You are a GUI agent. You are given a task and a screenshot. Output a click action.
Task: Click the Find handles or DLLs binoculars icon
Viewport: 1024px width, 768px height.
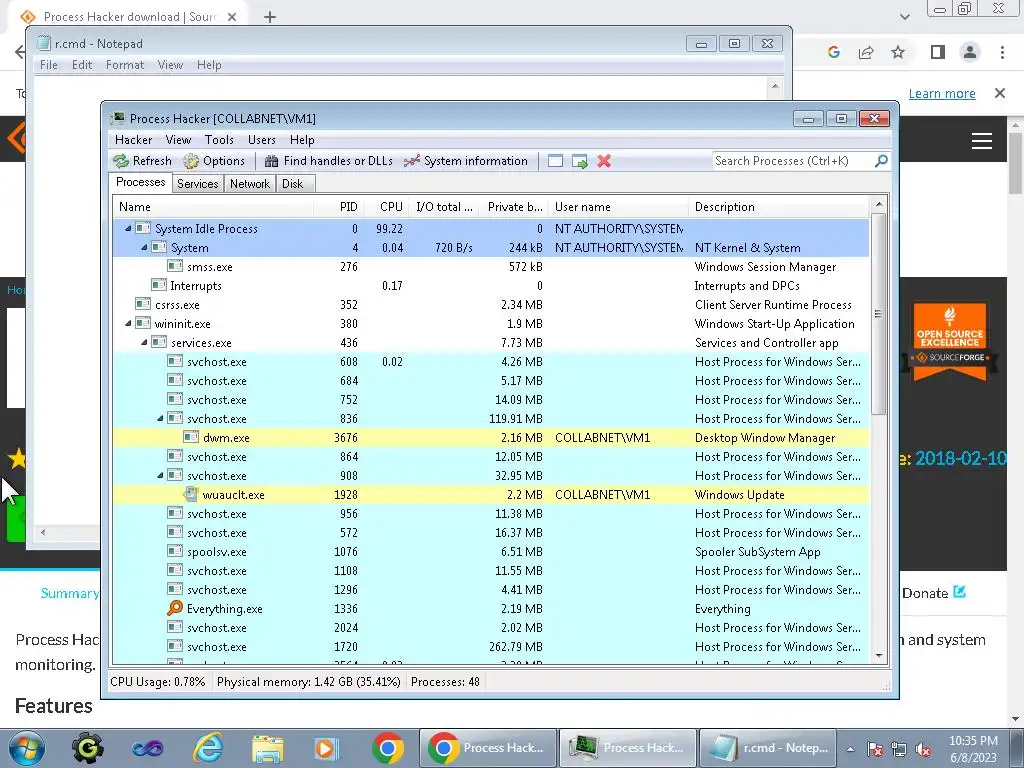click(271, 161)
